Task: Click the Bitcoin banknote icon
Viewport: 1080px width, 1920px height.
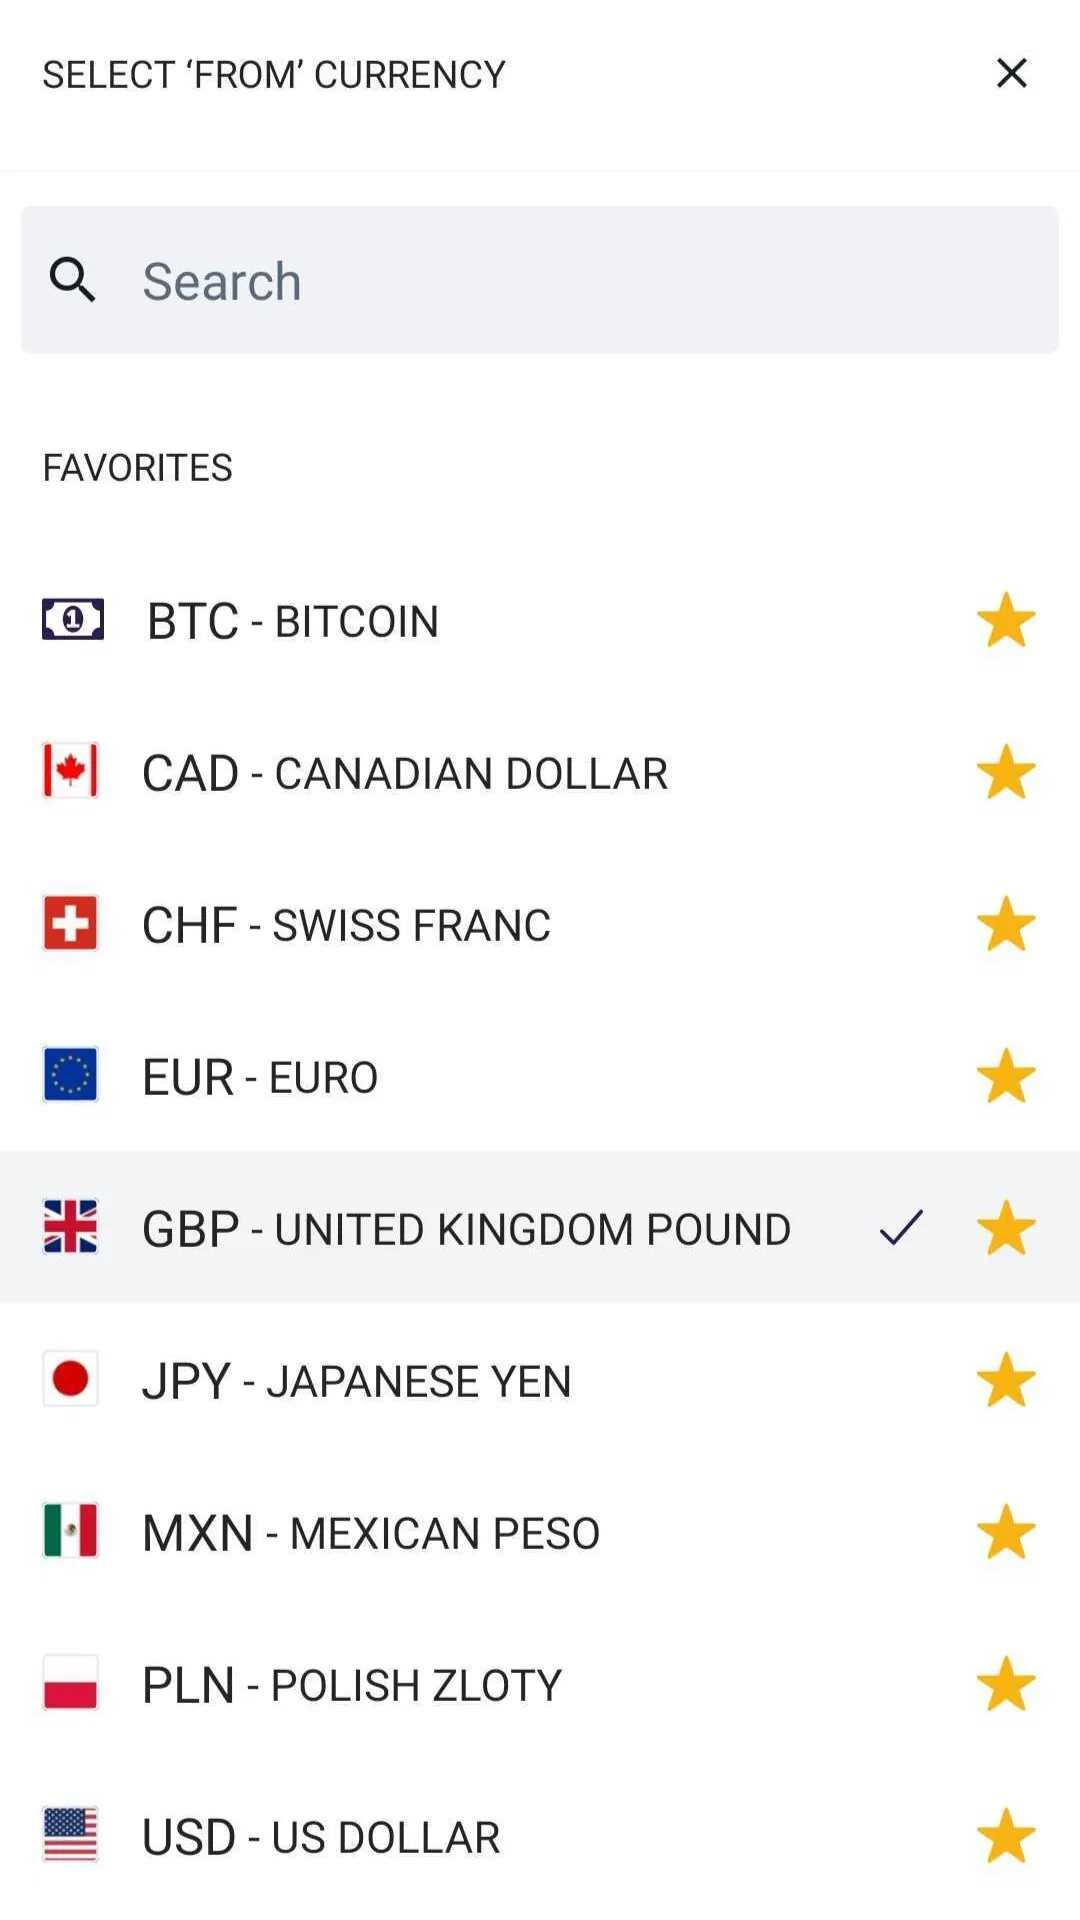Action: coord(72,620)
